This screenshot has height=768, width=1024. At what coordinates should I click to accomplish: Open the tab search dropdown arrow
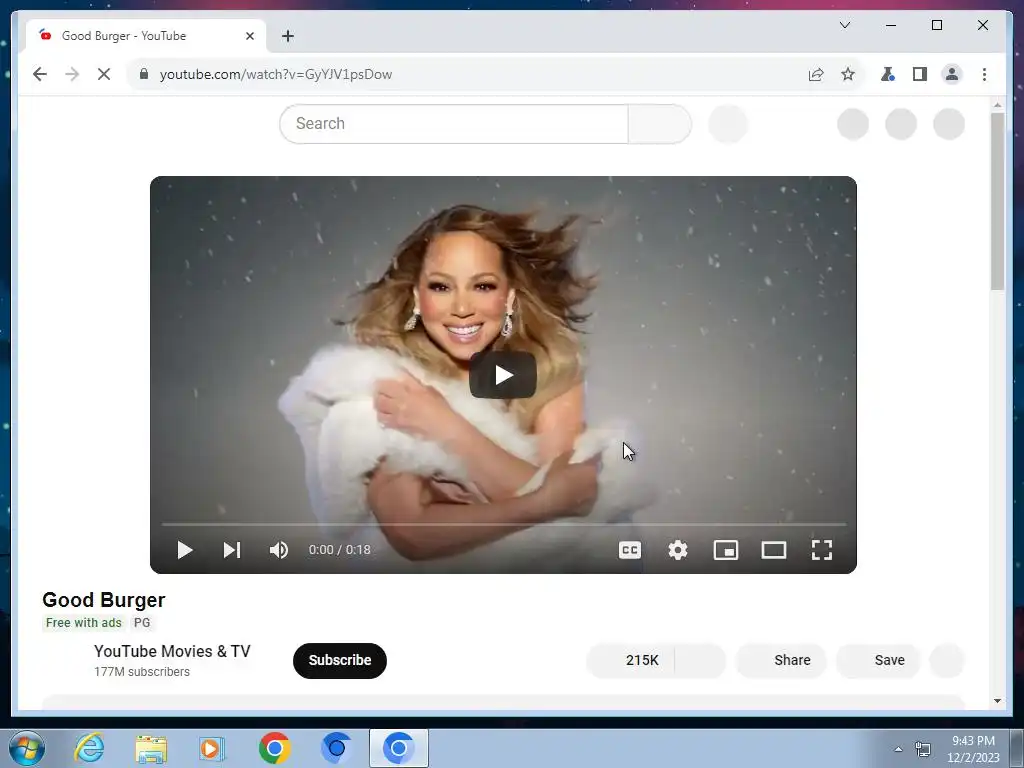tap(844, 25)
